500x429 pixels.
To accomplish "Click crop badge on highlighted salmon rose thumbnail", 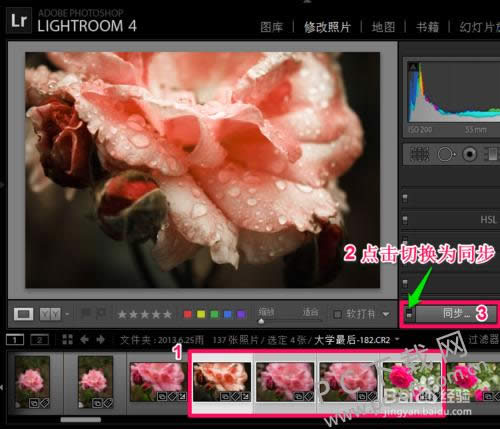I will click(246, 397).
